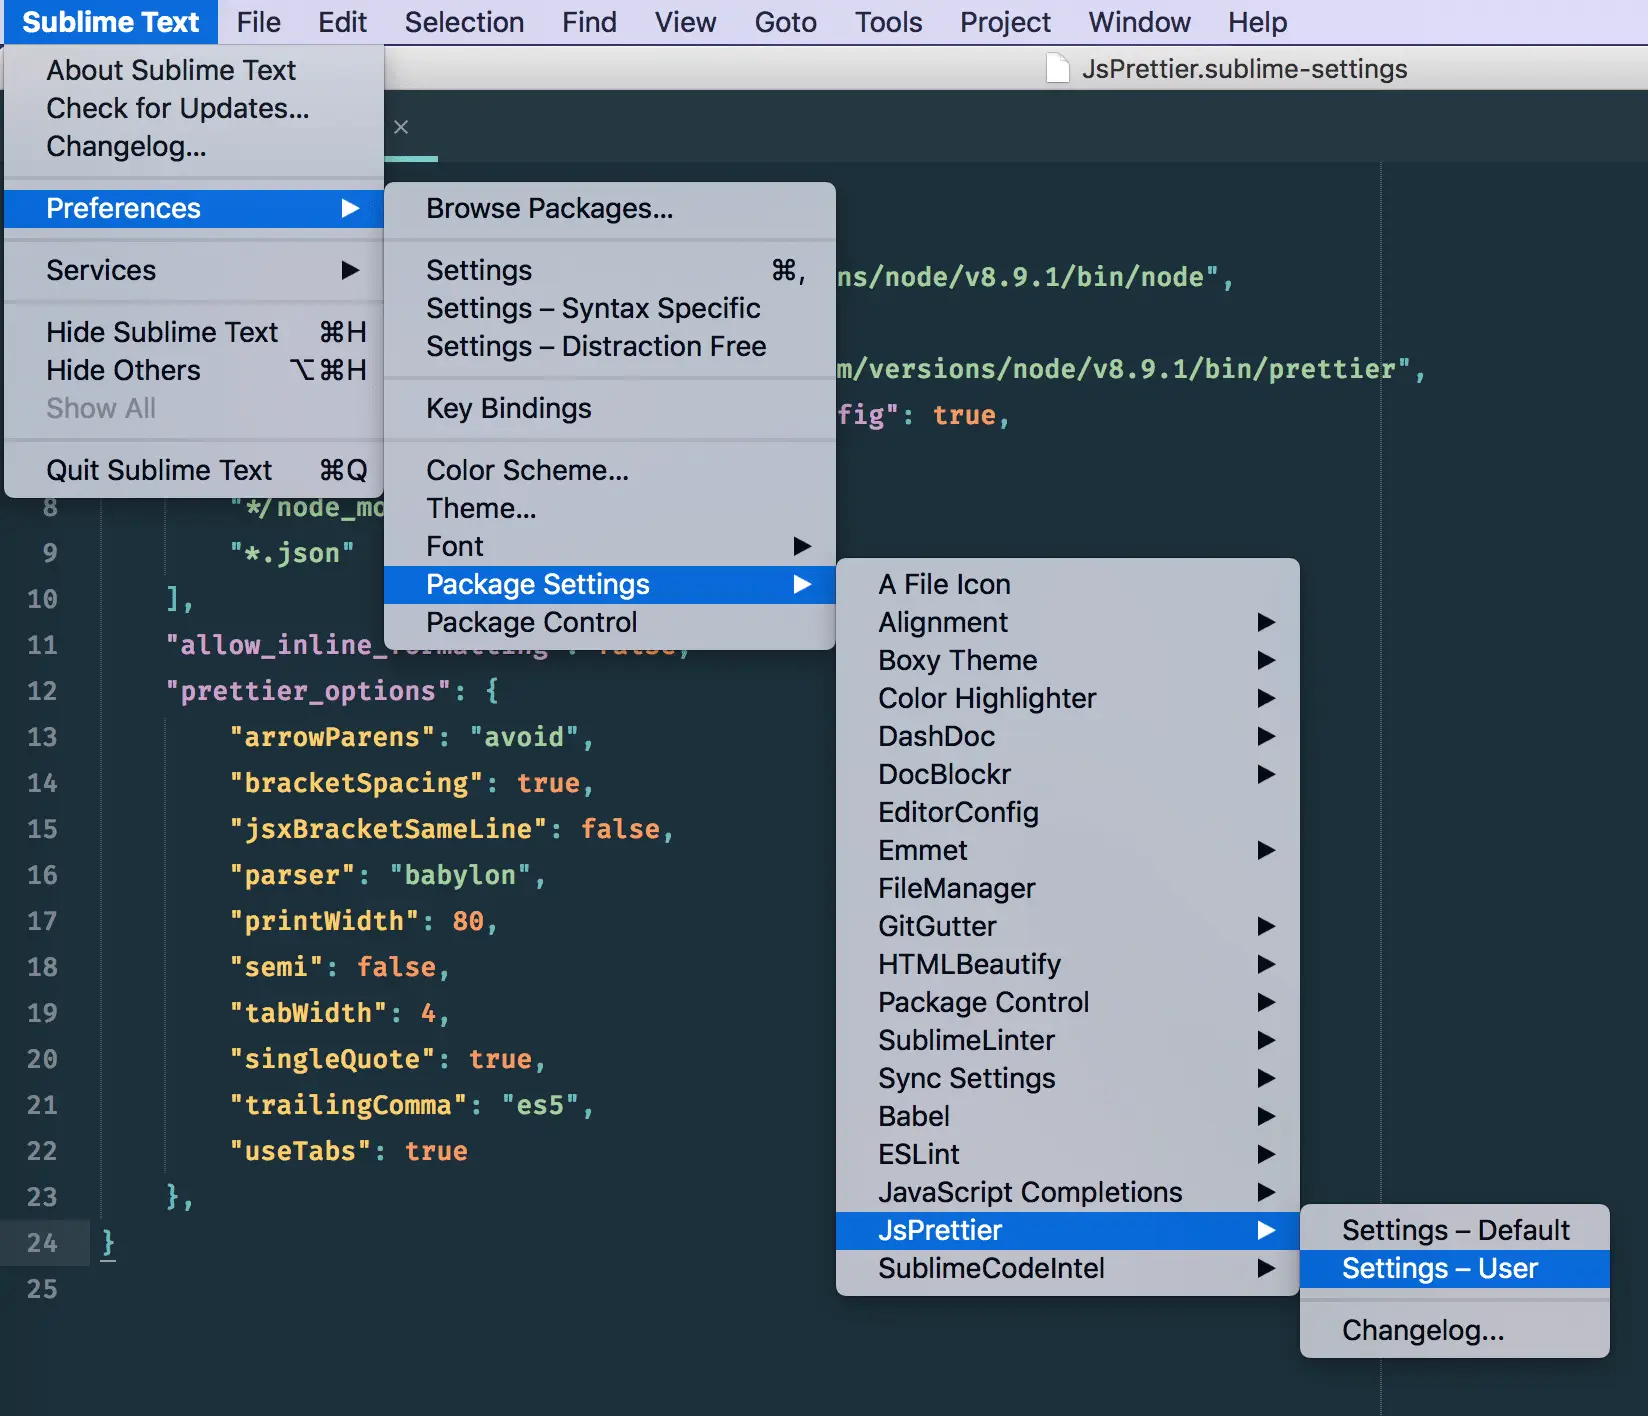The height and width of the screenshot is (1416, 1648).
Task: Open the Sublime Text application menu
Action: point(111,22)
